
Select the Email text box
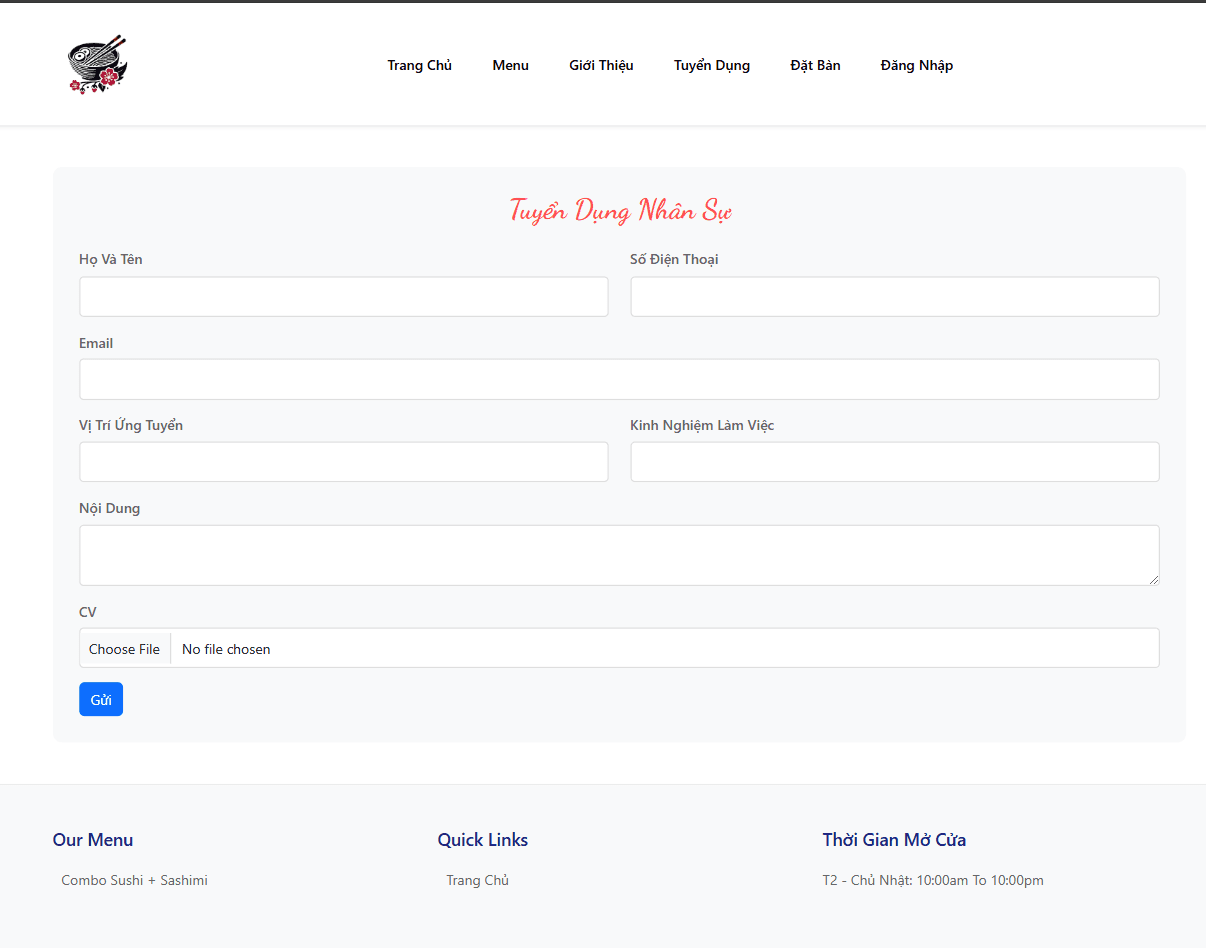coord(619,380)
